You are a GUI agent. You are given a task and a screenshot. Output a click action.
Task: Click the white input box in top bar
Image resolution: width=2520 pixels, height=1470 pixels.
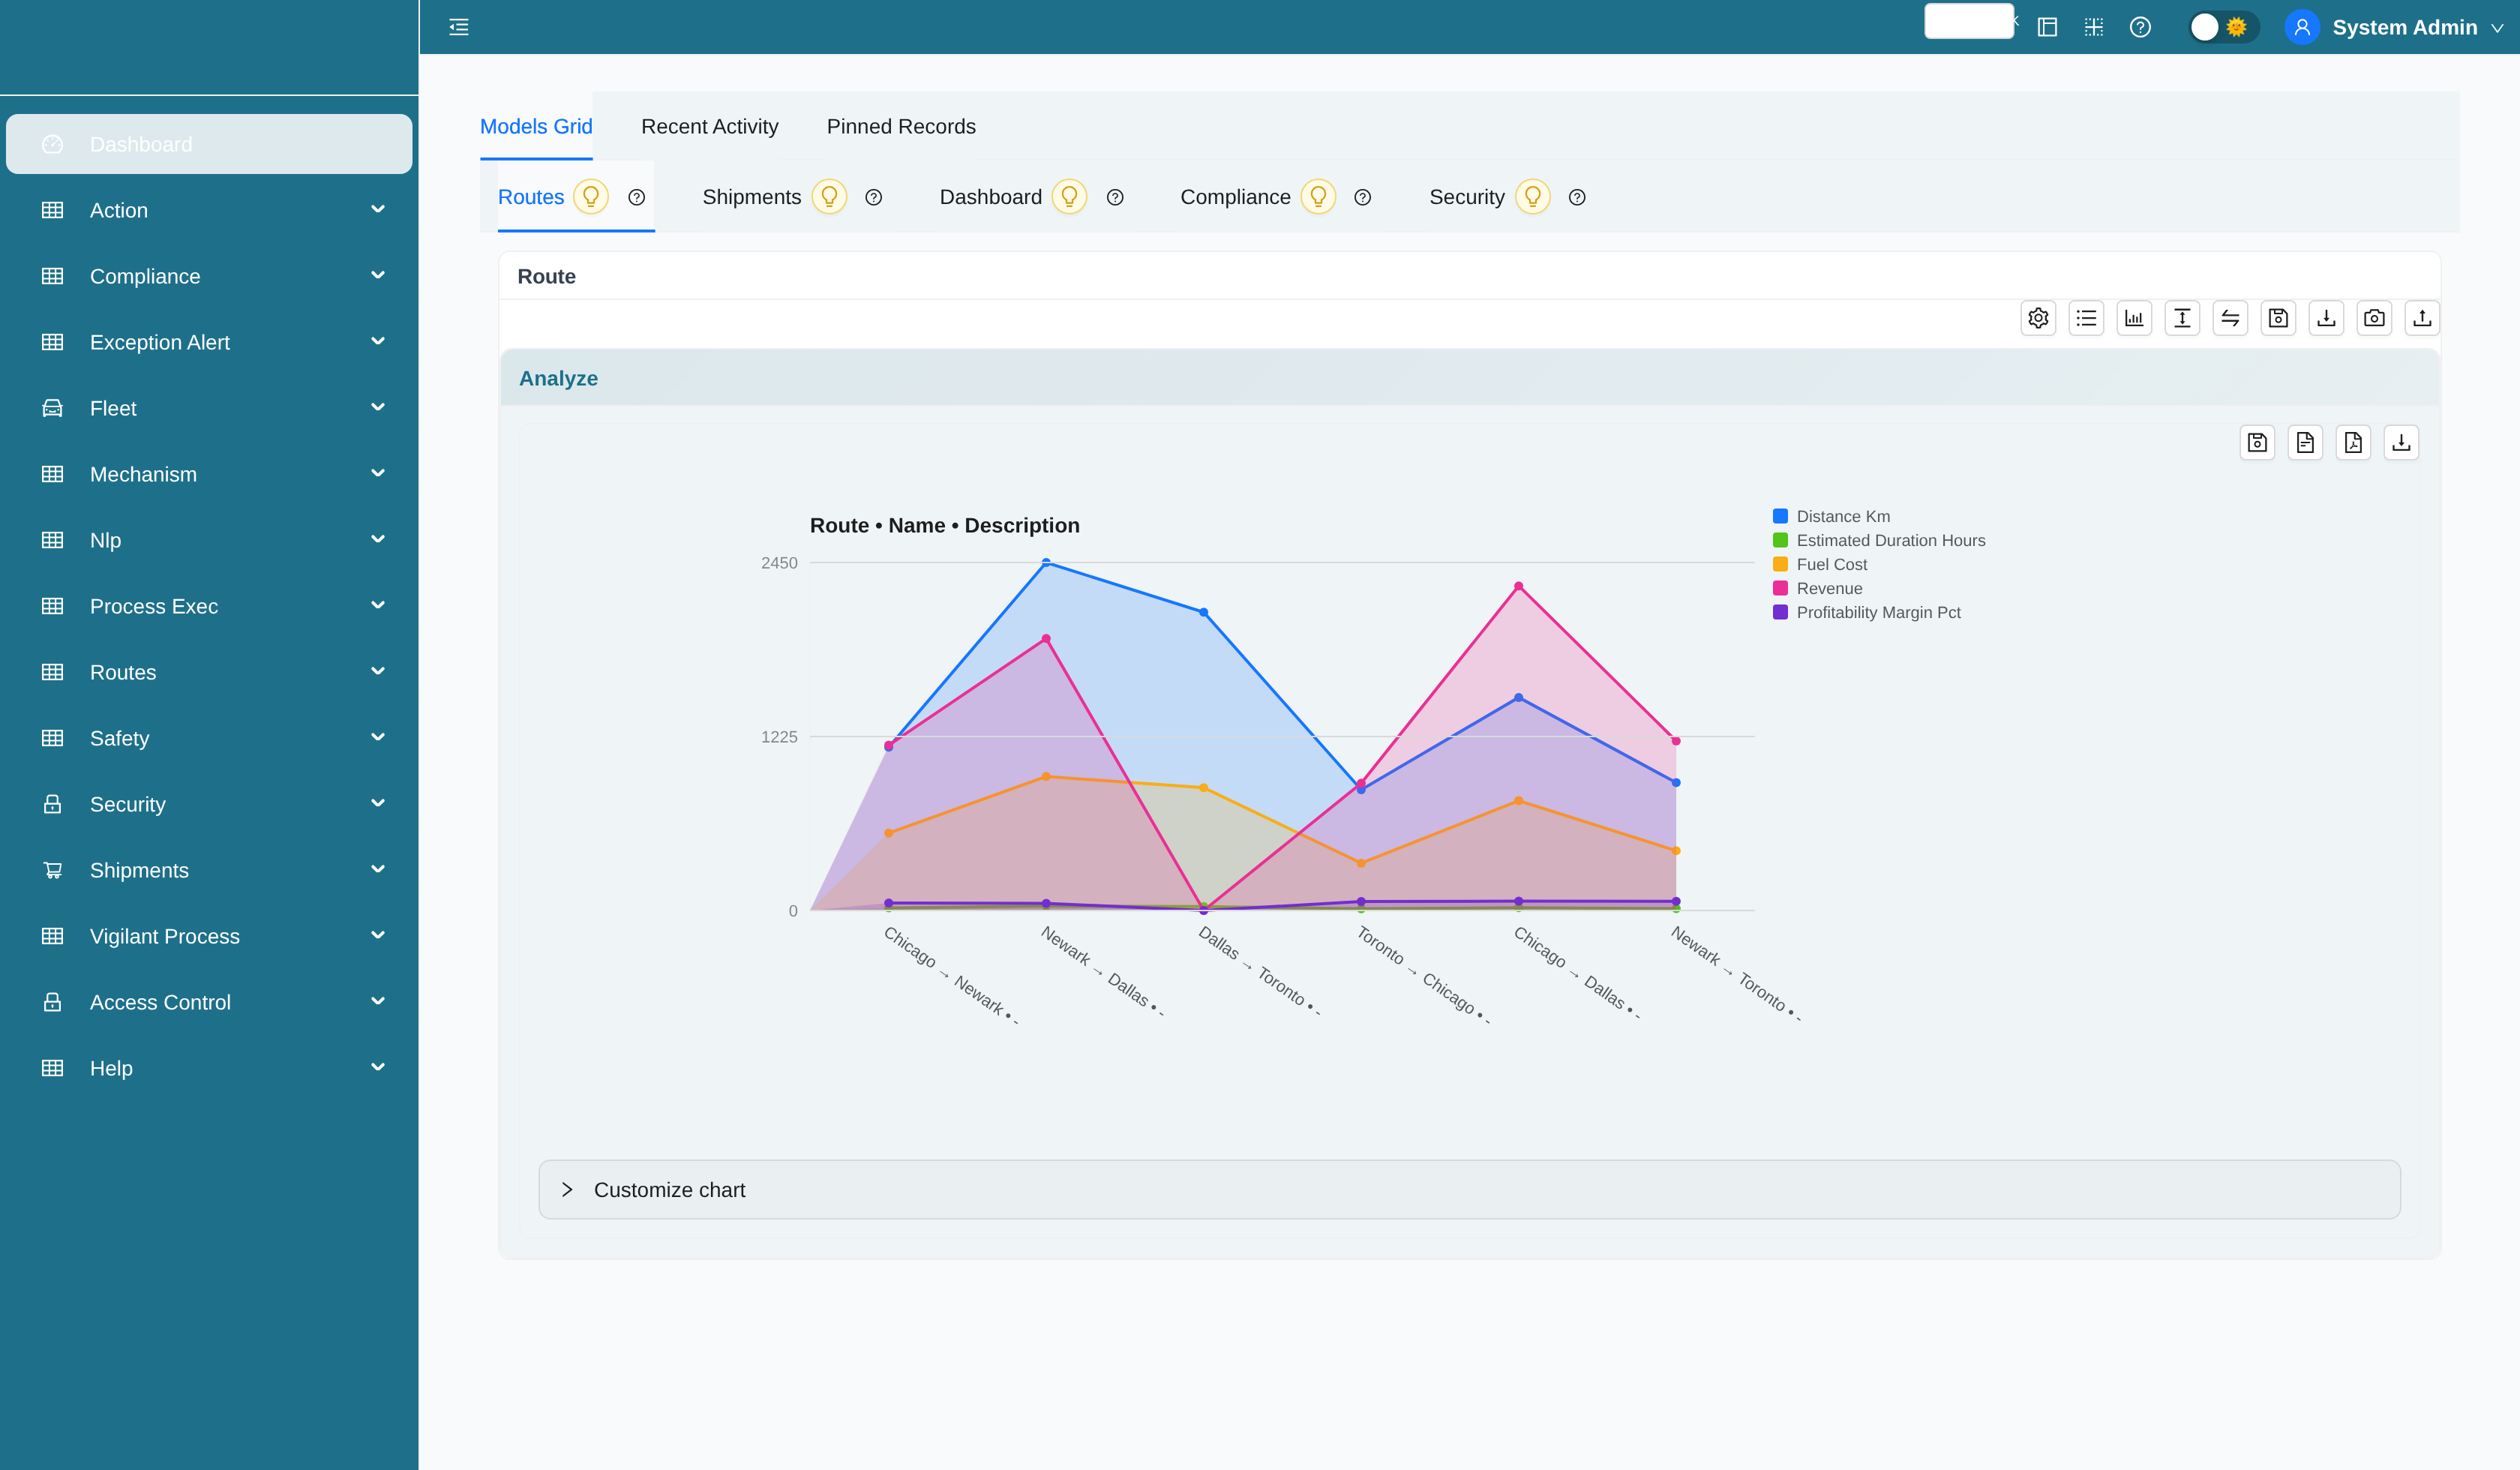point(1968,21)
